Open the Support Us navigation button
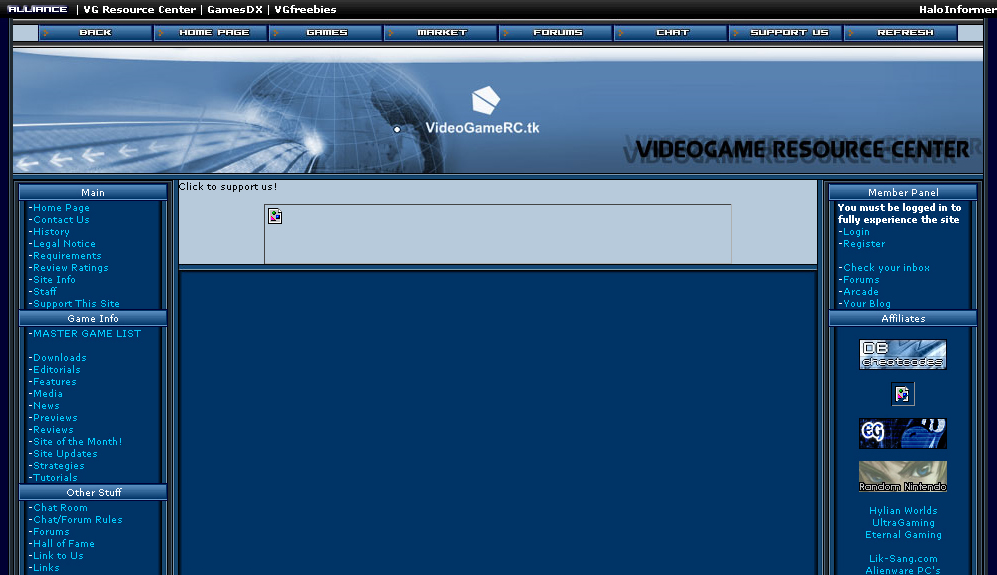Viewport: 997px width, 575px height. (788, 33)
